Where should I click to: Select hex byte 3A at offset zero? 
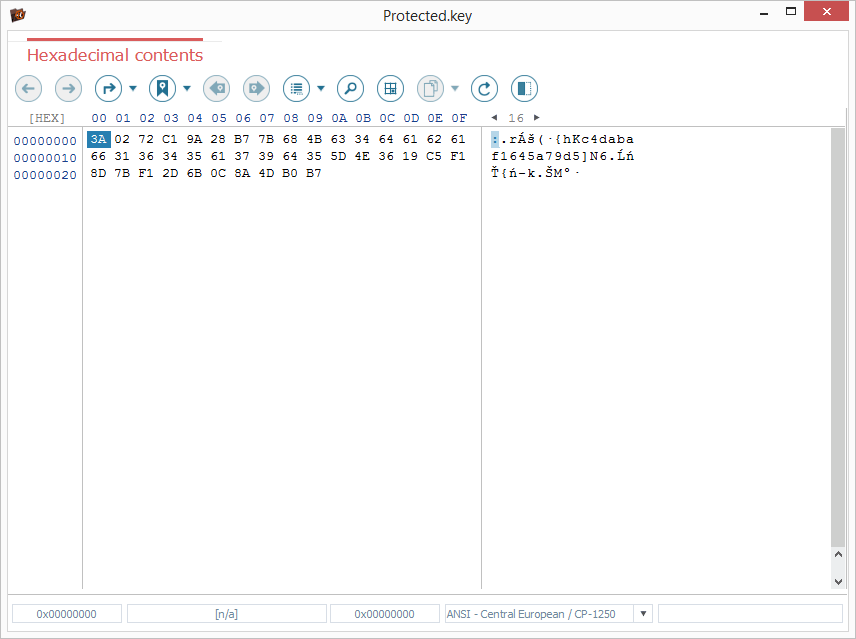(x=98, y=139)
